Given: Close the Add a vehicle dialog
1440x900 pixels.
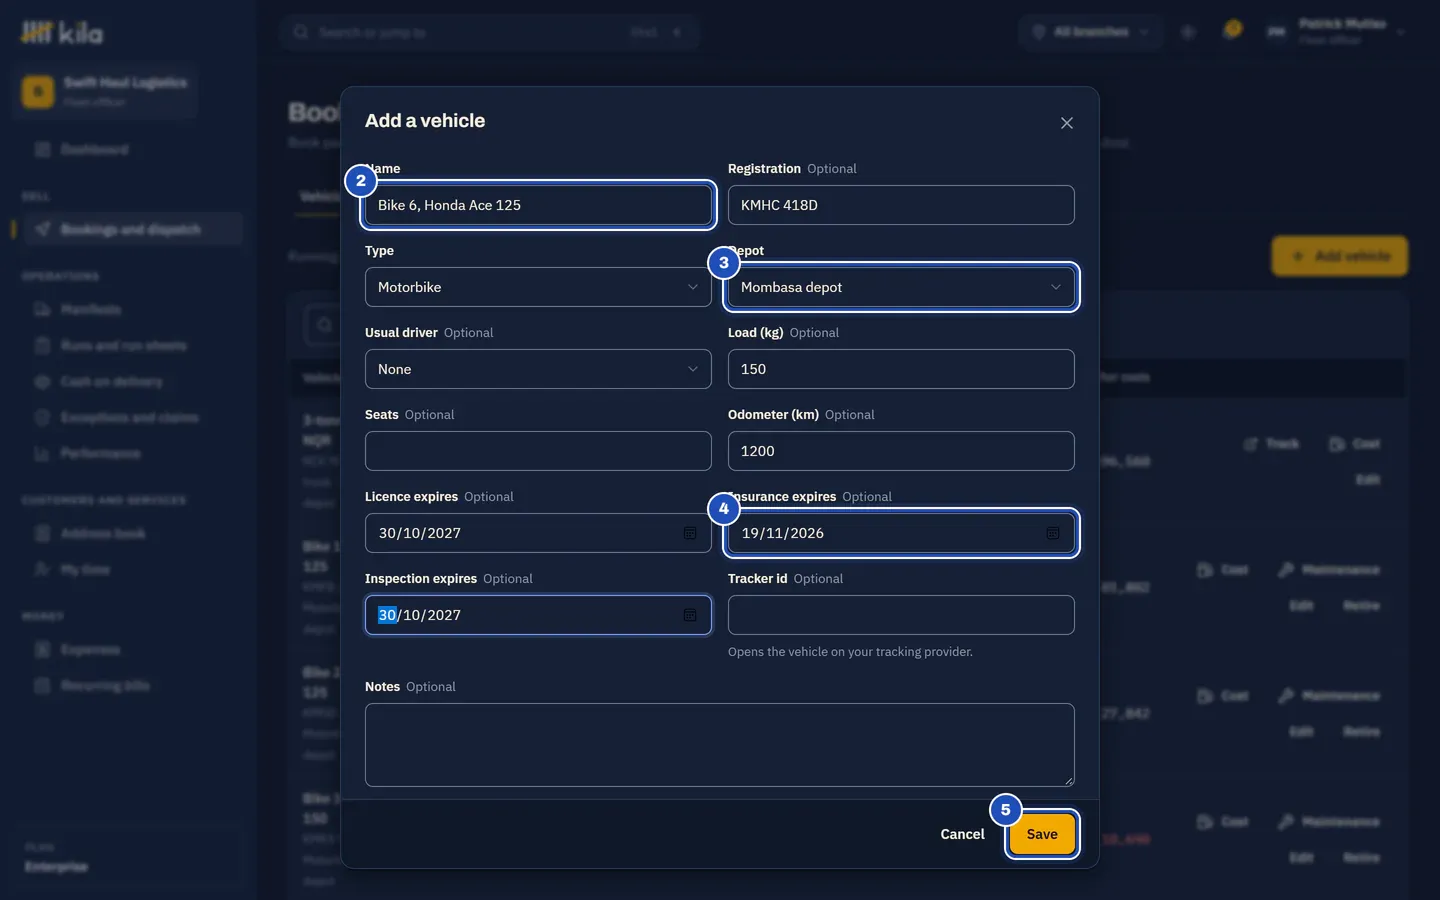Looking at the screenshot, I should (x=1067, y=123).
